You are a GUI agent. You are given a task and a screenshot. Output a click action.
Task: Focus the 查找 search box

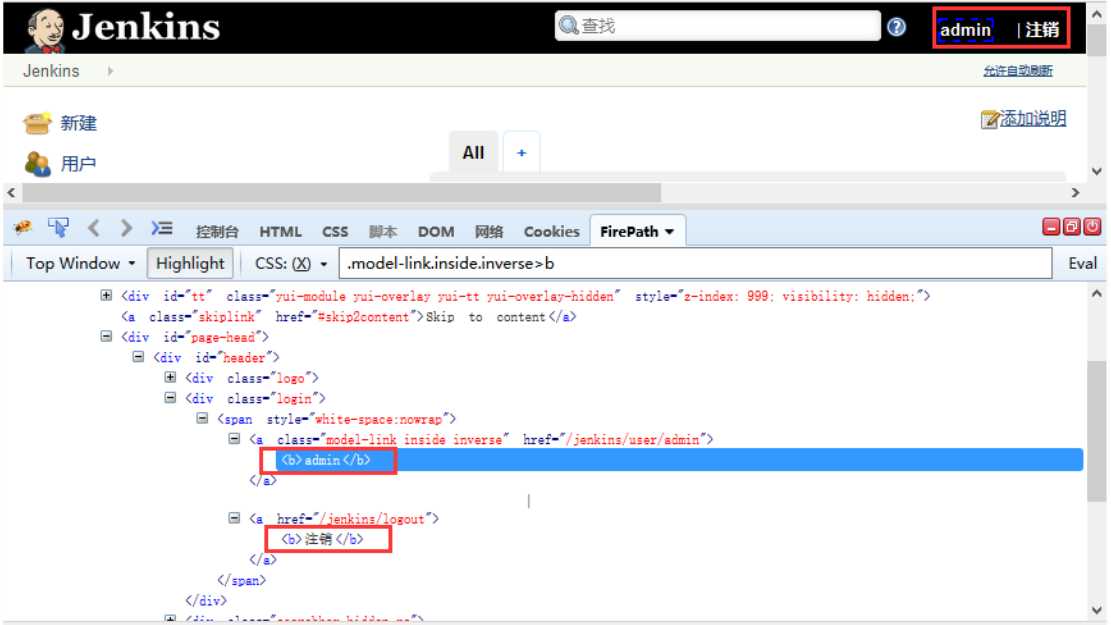click(x=717, y=26)
